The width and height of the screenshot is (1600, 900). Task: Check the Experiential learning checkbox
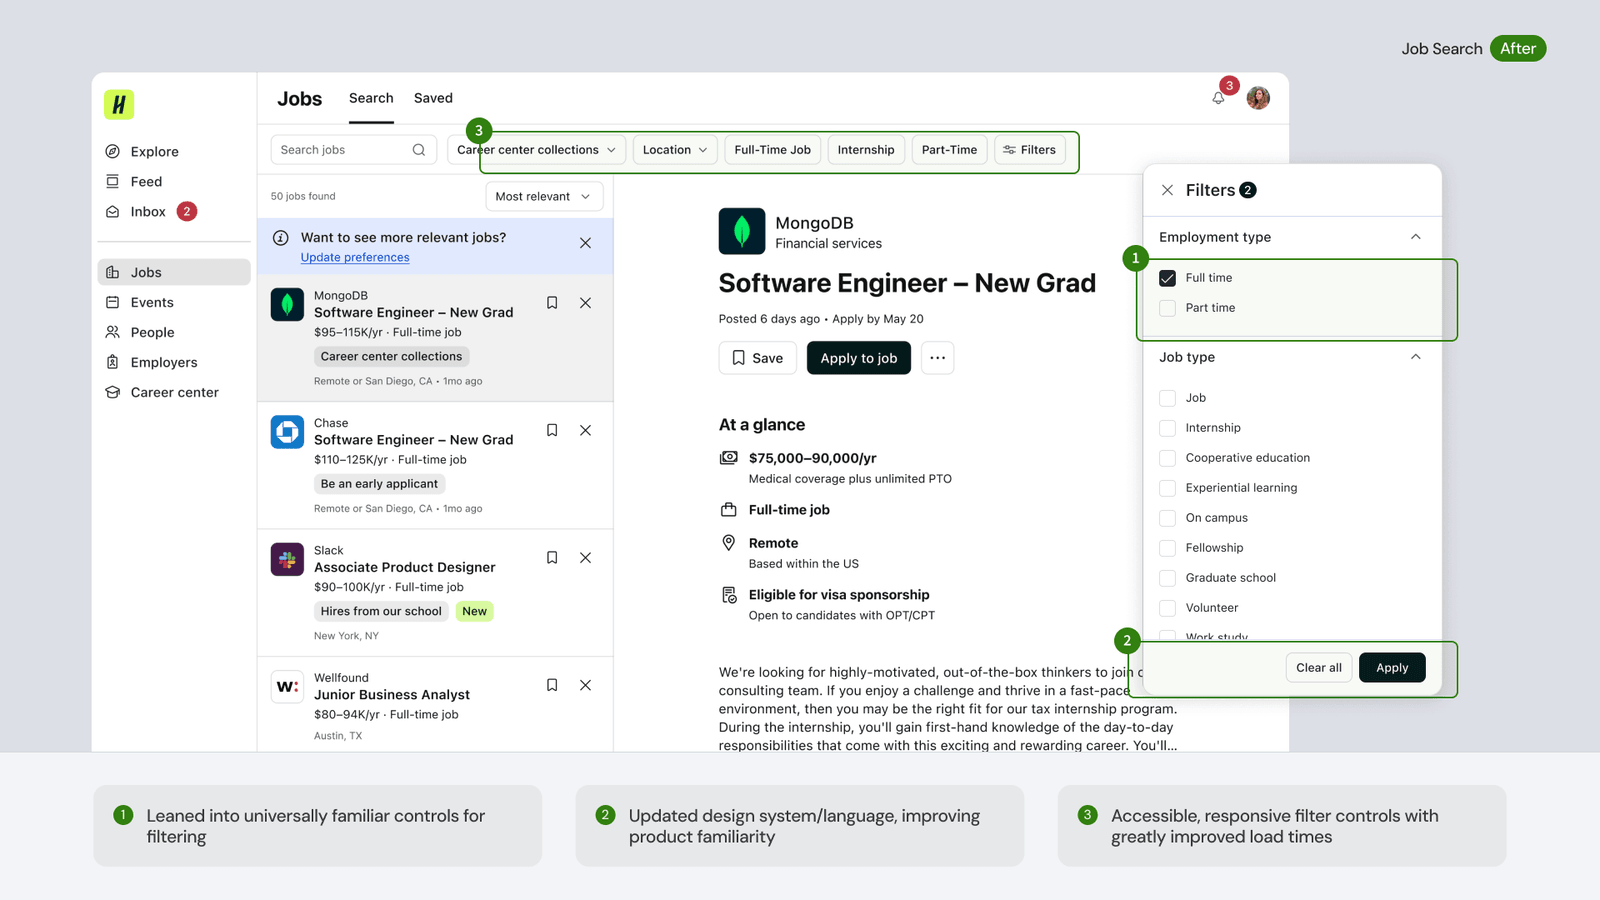(1167, 488)
